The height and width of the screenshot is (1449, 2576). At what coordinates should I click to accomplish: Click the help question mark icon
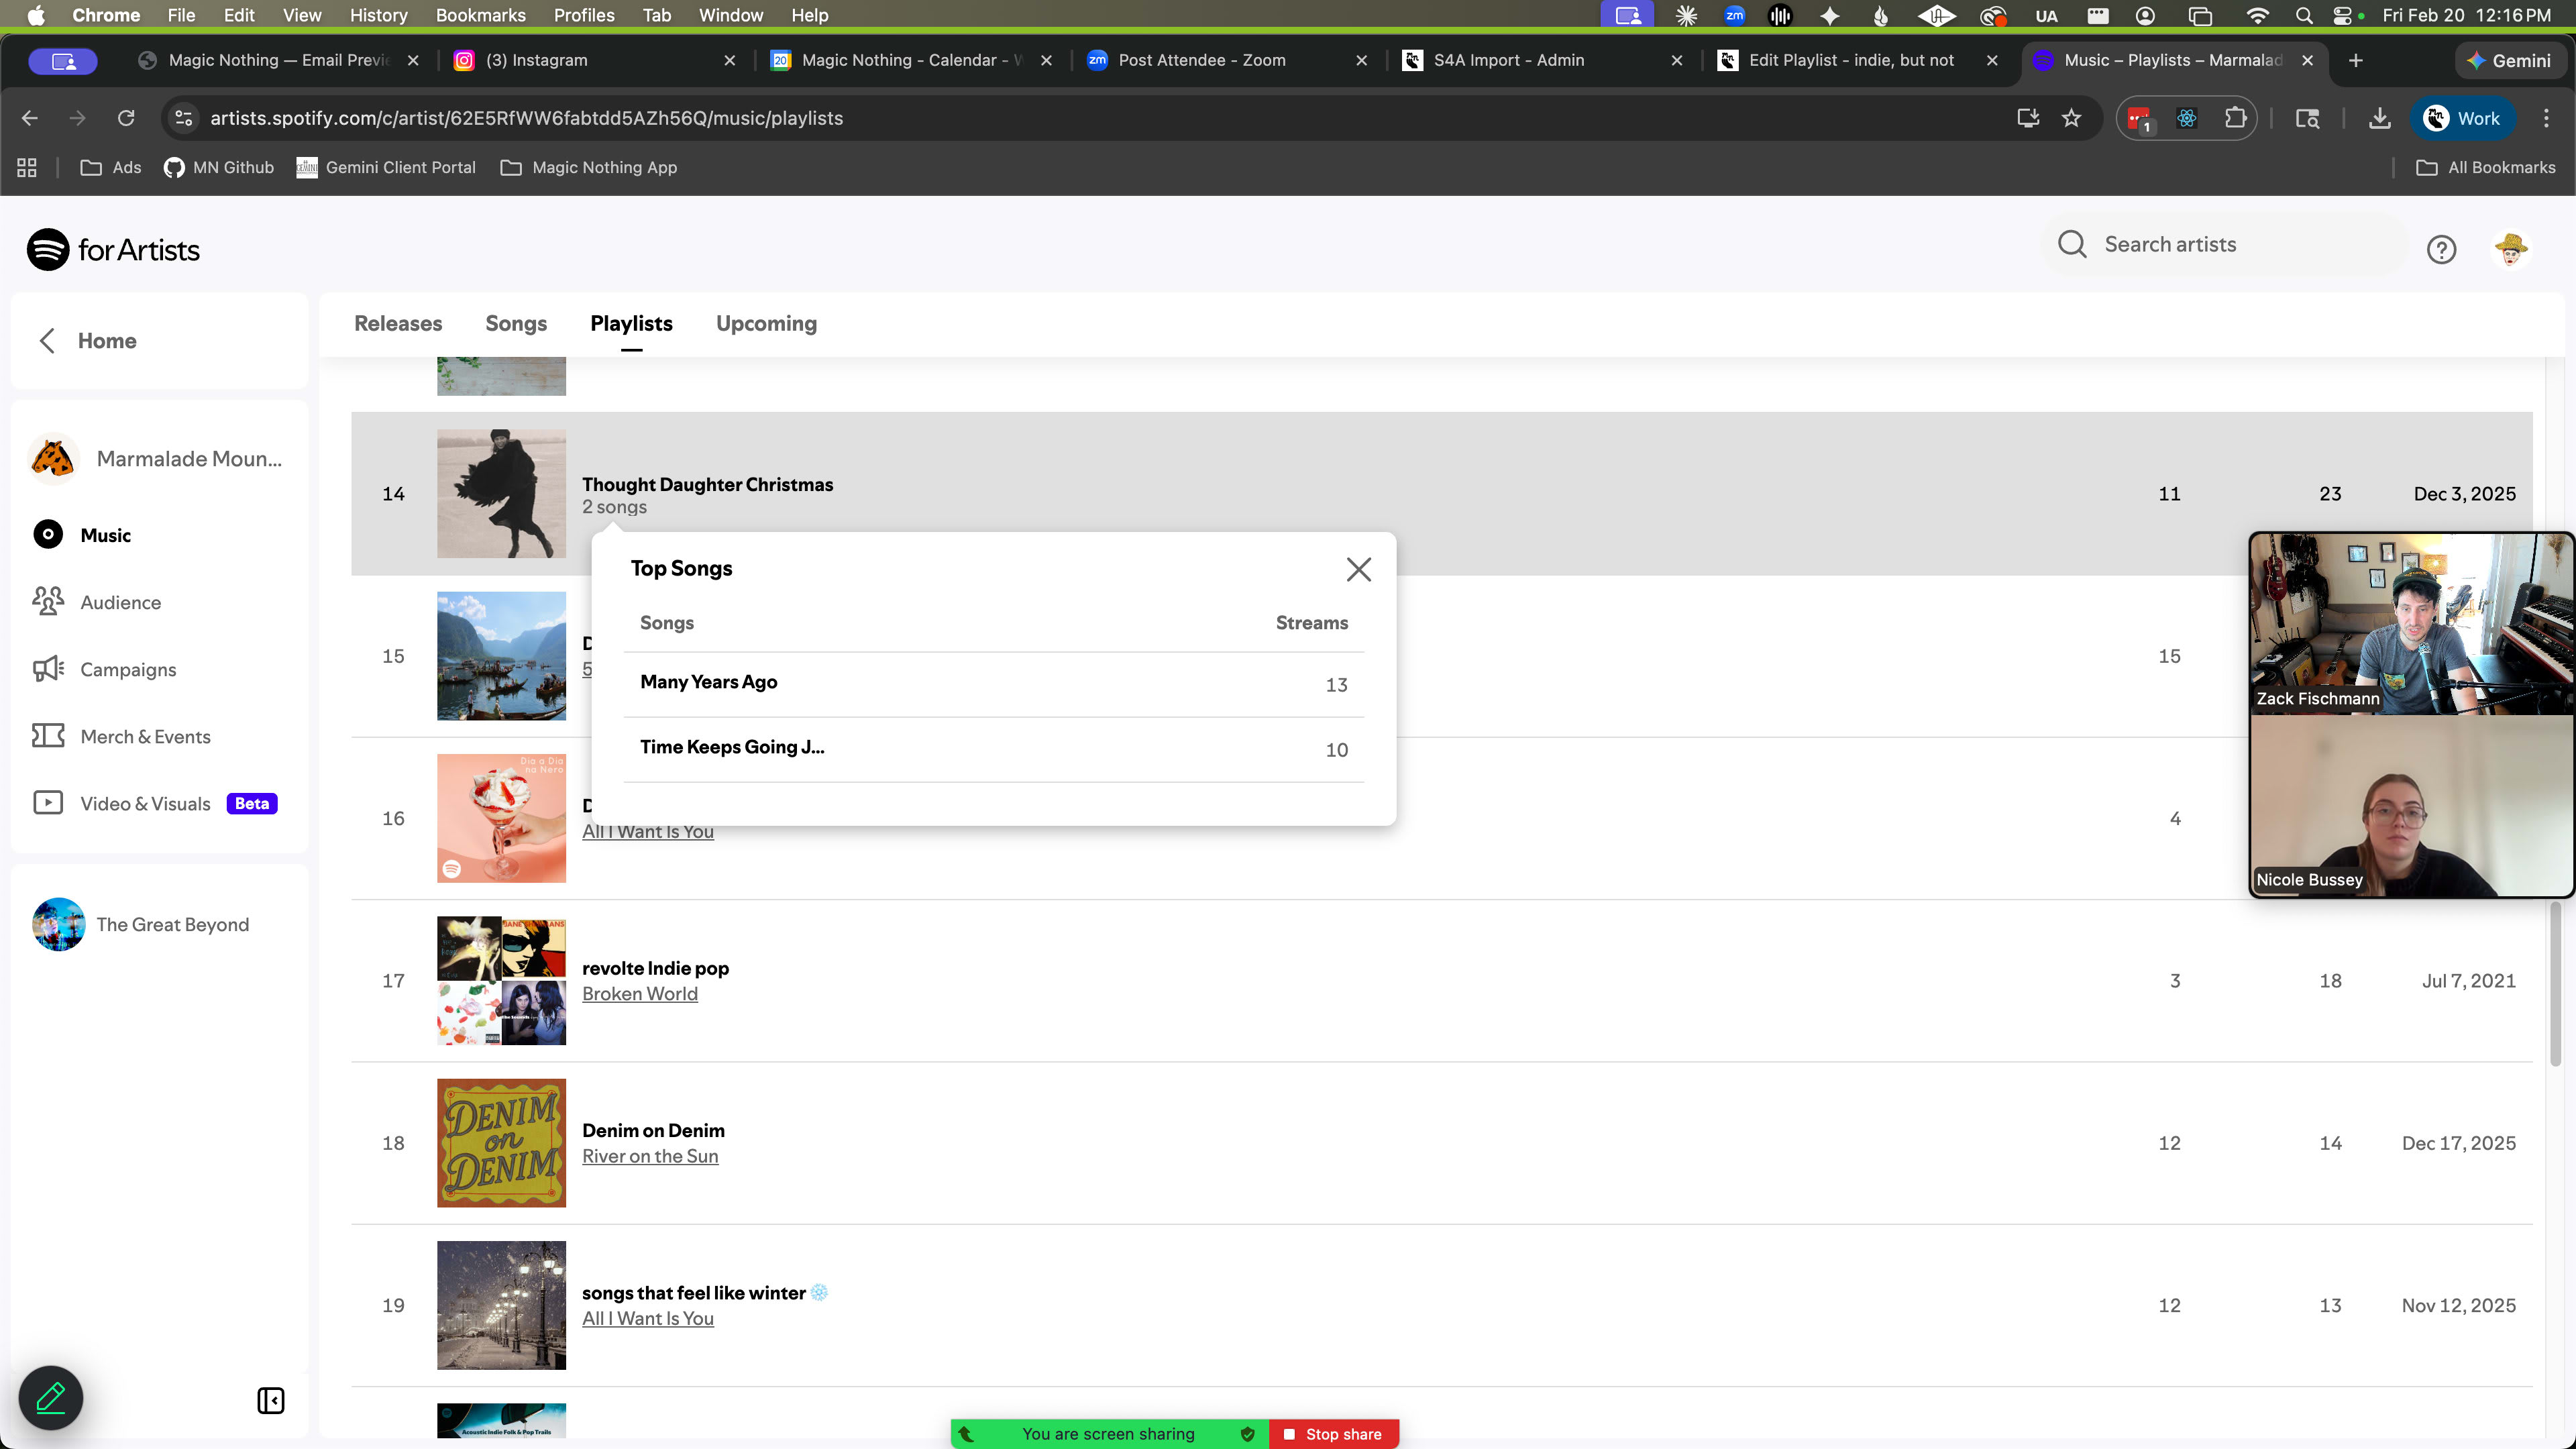point(2441,249)
